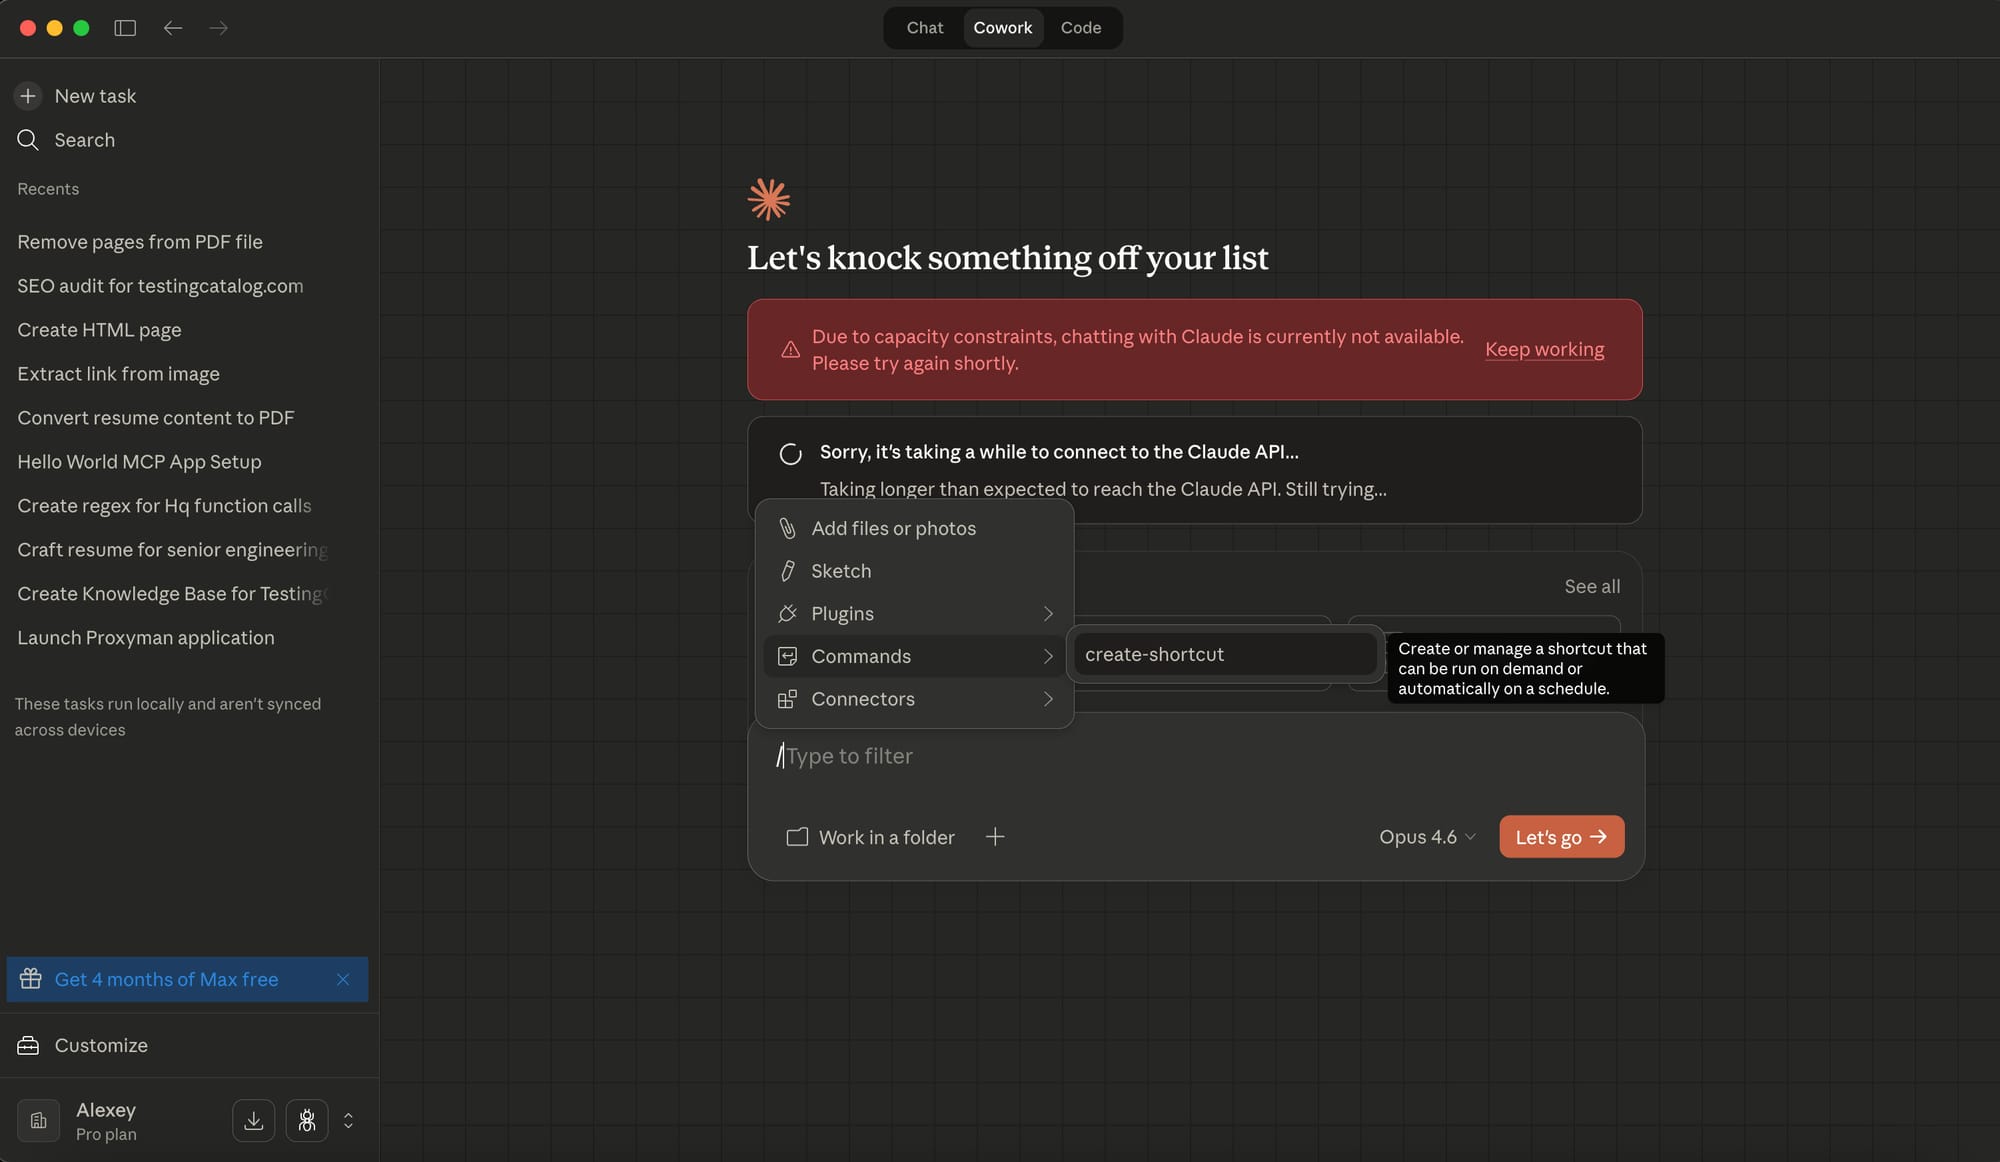Screen dimensions: 2000x1162
Task: Click the plus icon beside New task
Action: pos(28,96)
